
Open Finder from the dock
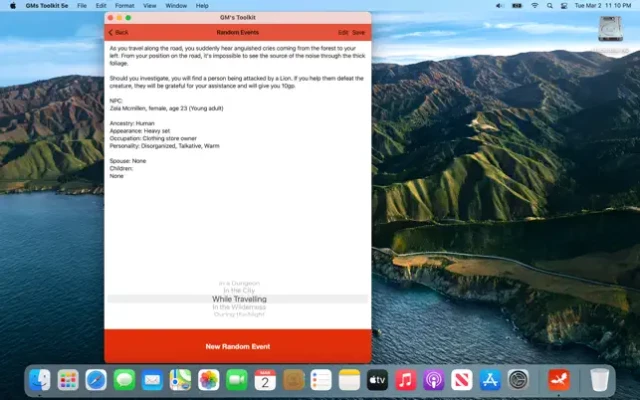[40, 380]
